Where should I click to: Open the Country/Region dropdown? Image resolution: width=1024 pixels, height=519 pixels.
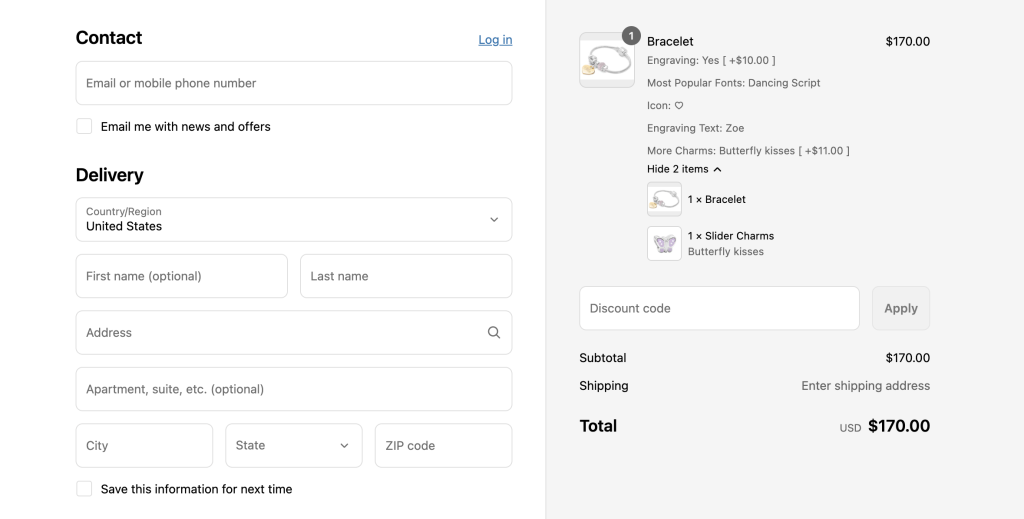[x=294, y=219]
